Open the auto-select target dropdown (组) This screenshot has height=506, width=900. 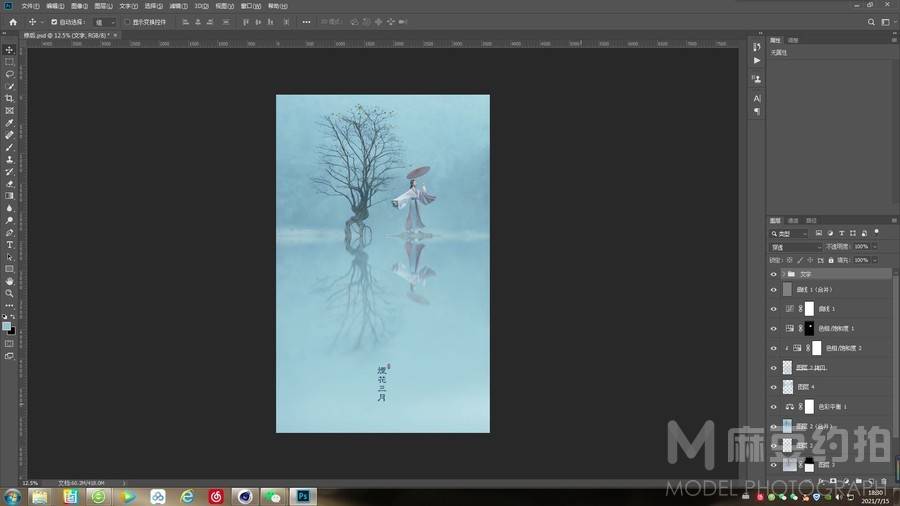104,22
